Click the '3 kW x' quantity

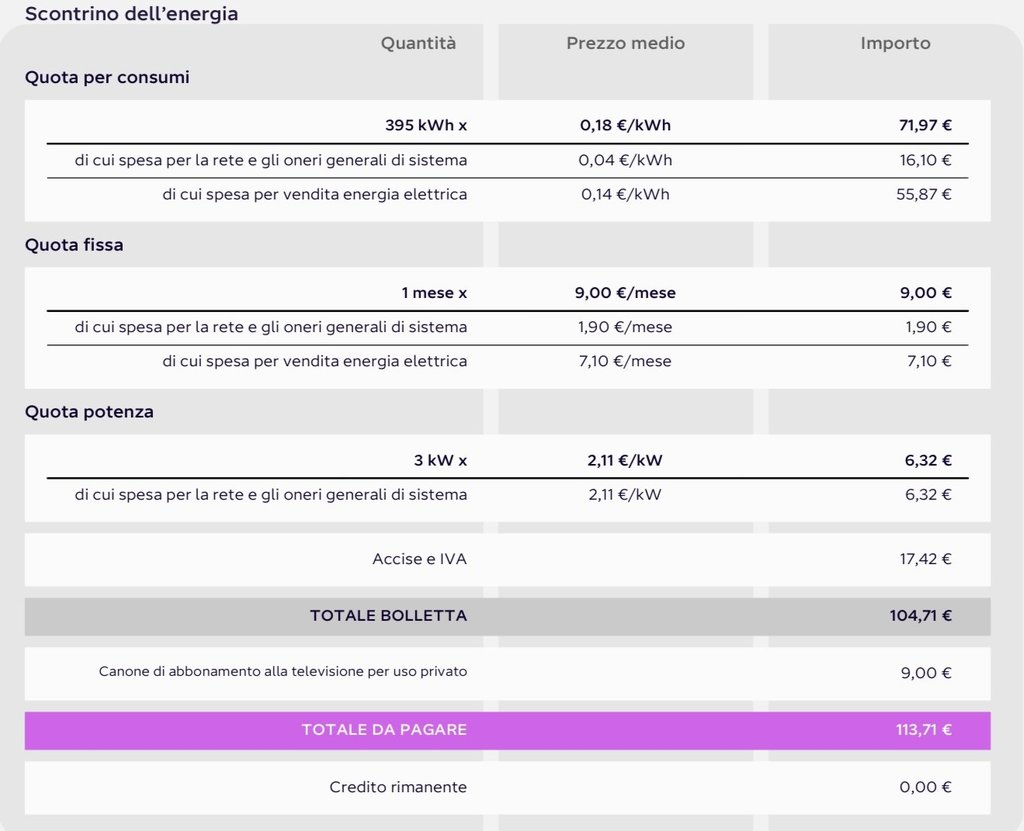pyautogui.click(x=439, y=461)
